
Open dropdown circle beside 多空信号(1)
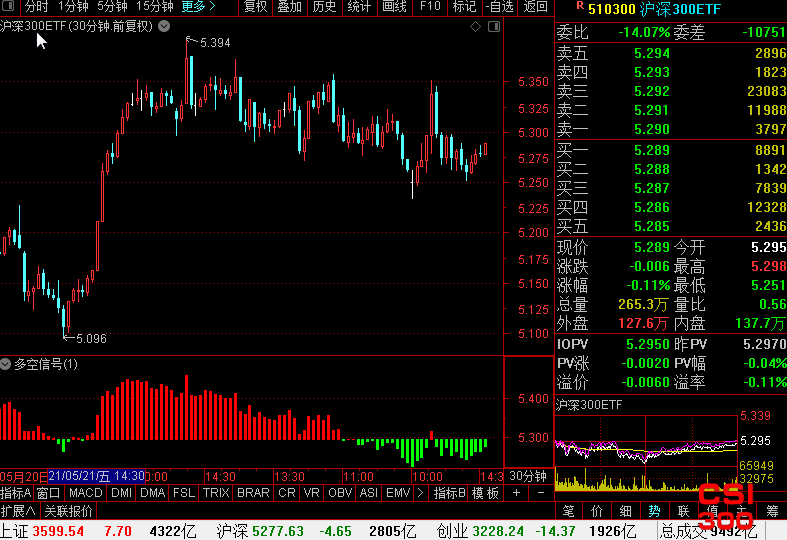click(x=6, y=364)
